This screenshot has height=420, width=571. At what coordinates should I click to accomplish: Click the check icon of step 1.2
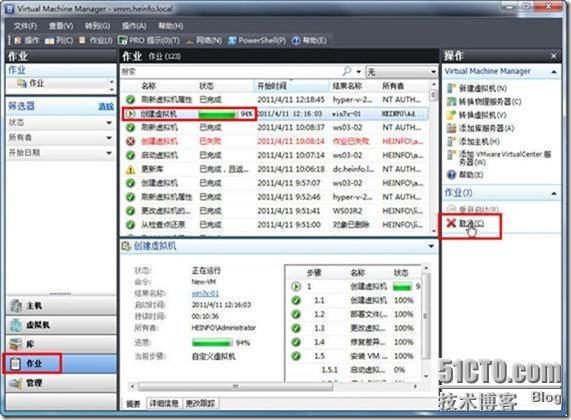(x=296, y=314)
